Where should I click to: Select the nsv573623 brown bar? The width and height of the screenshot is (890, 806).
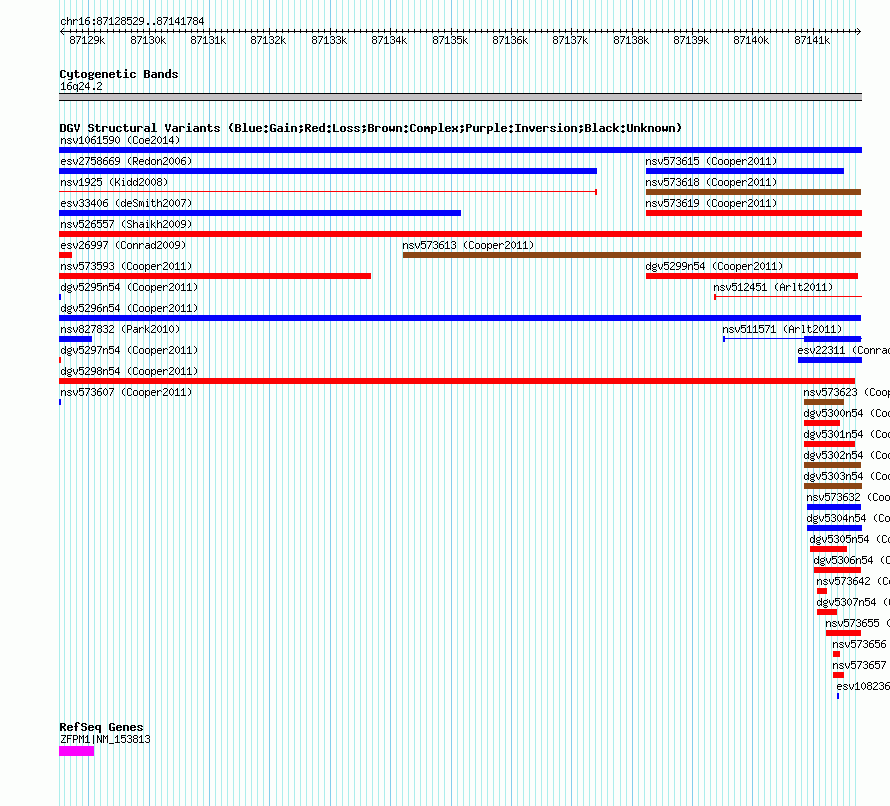pyautogui.click(x=824, y=402)
